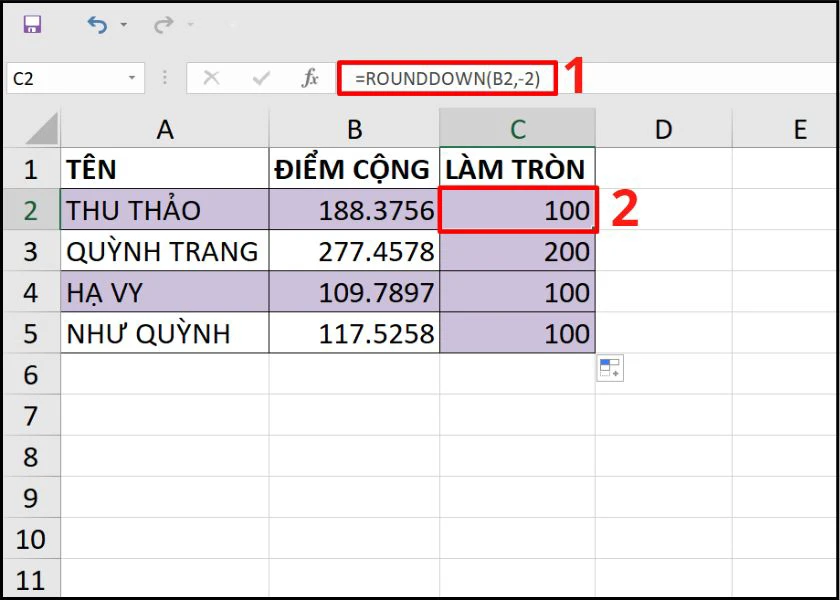Select row 6 header

31,374
